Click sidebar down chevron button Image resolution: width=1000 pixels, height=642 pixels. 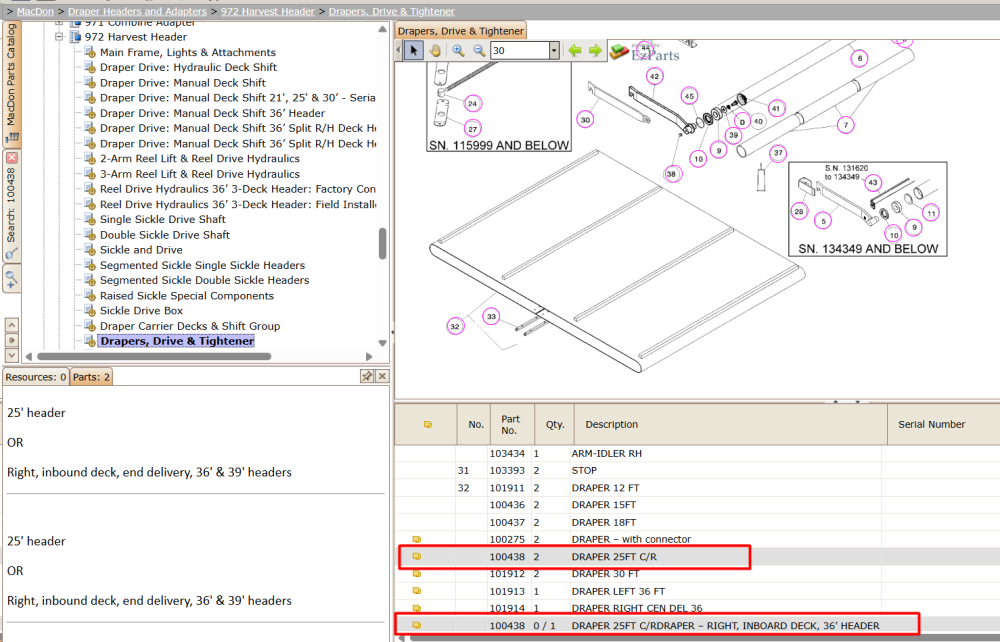[11, 355]
